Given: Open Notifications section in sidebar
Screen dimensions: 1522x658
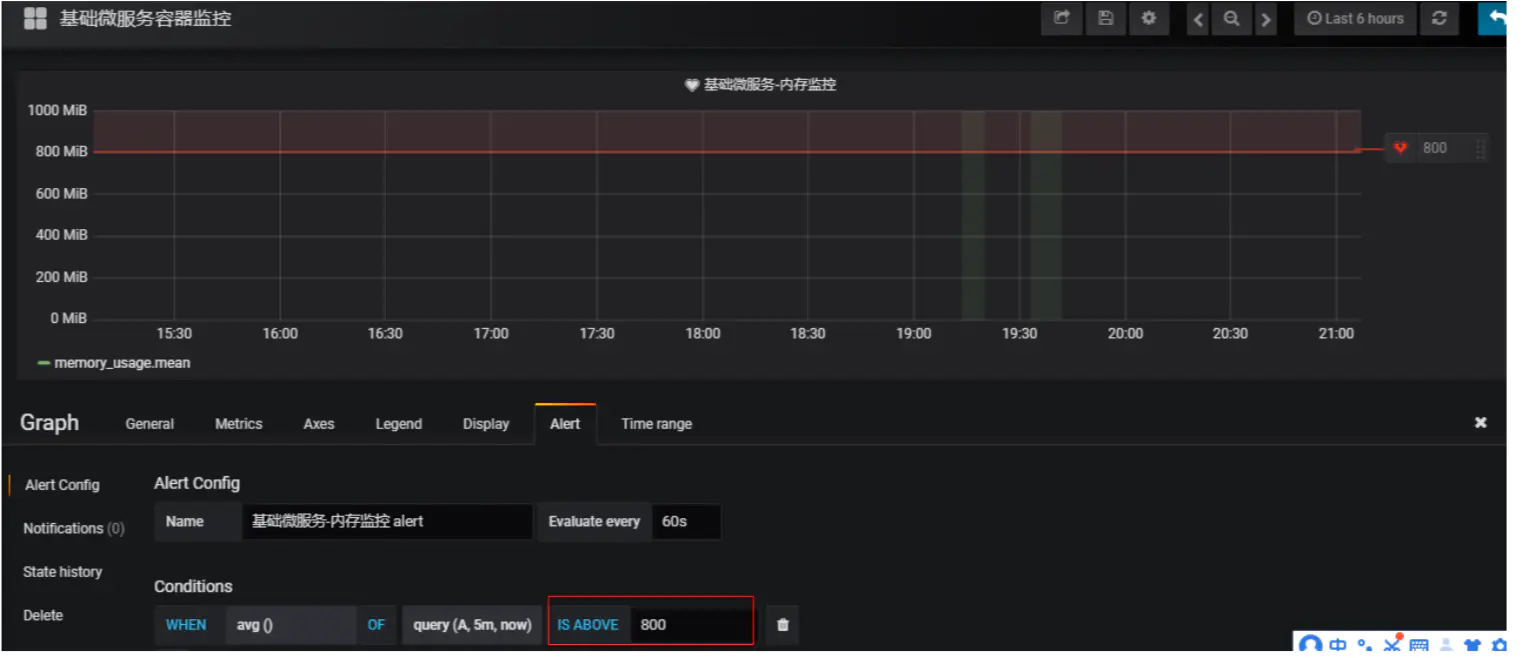Looking at the screenshot, I should 74,528.
